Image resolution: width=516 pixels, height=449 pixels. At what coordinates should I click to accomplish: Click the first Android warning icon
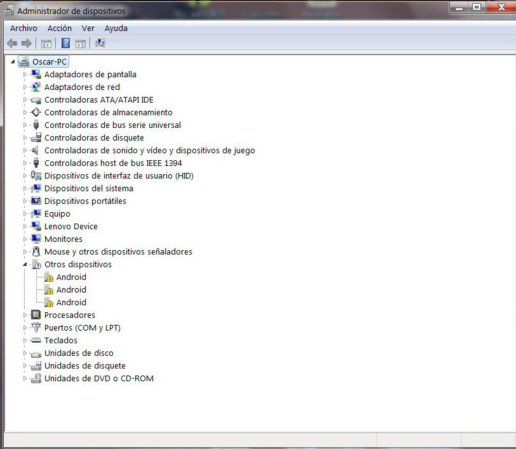coord(49,277)
